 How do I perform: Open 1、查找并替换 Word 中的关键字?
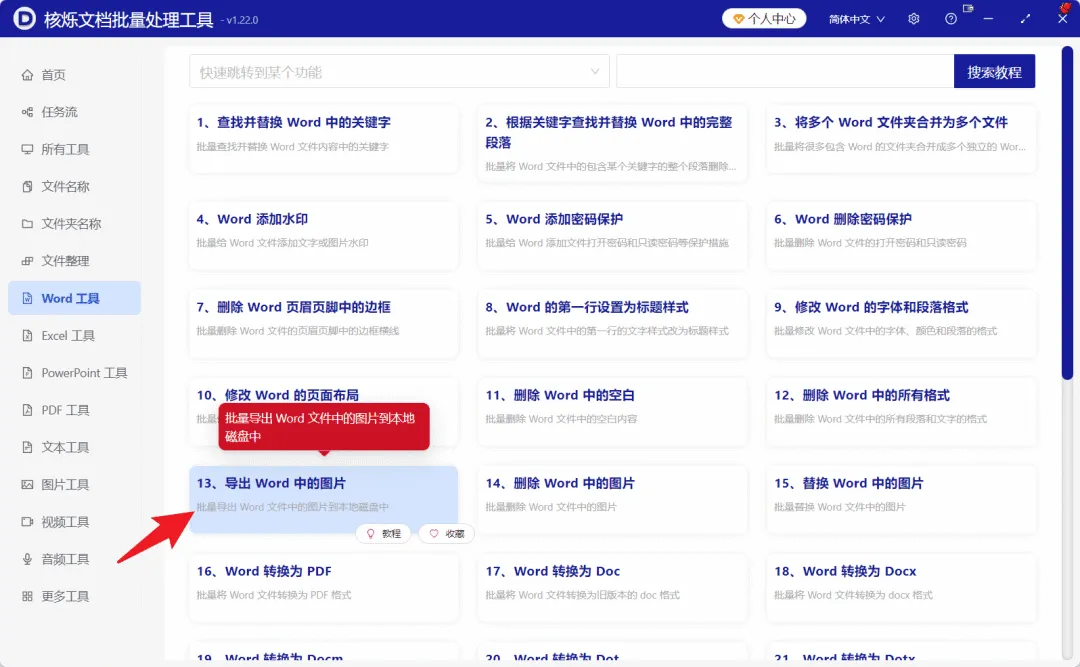pos(323,138)
